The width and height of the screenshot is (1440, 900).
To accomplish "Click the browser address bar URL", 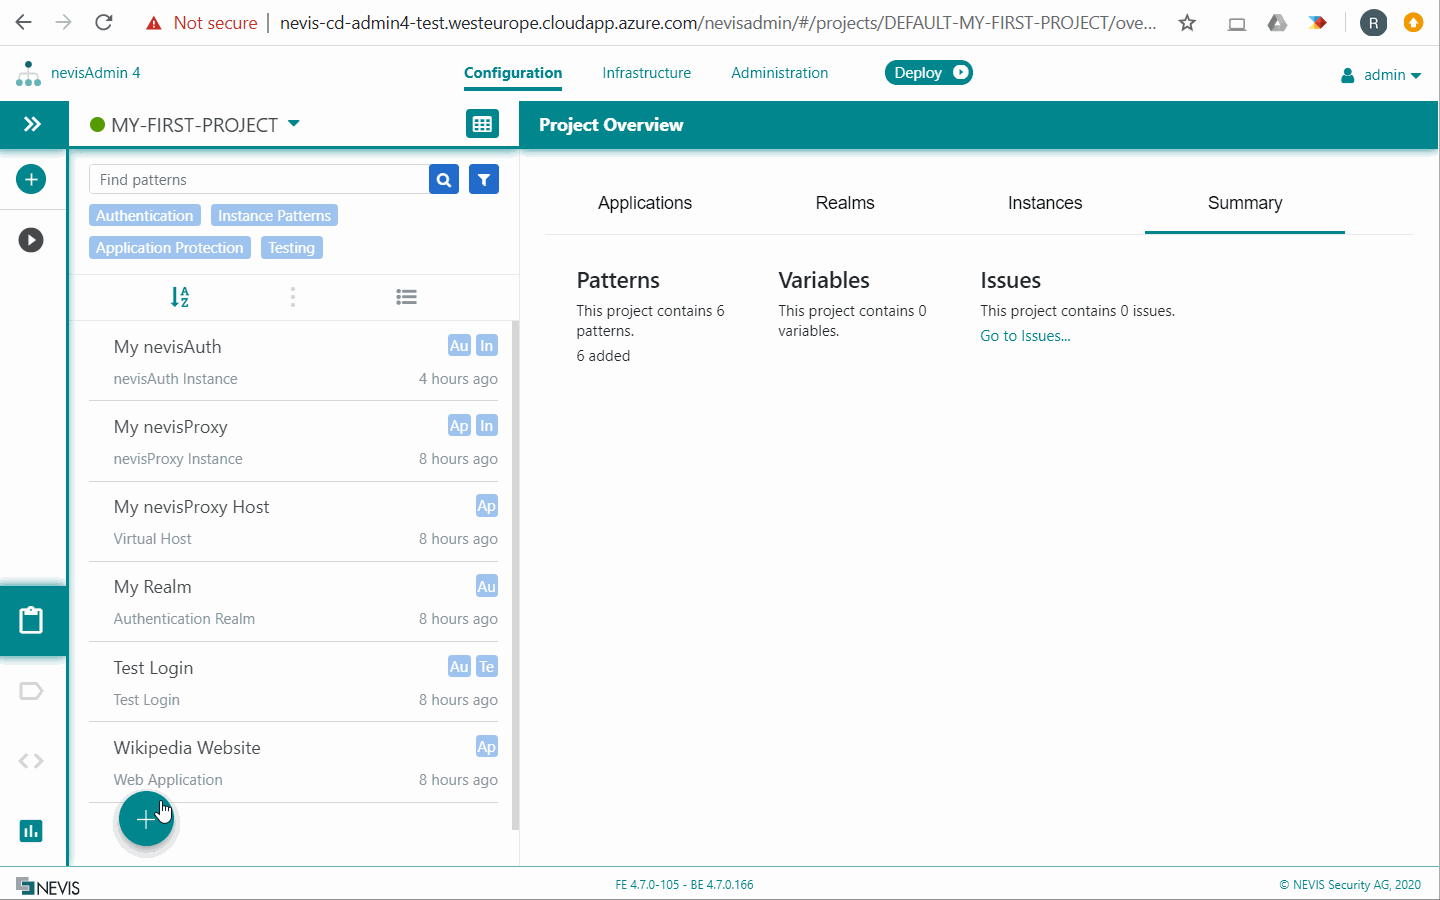I will [718, 23].
